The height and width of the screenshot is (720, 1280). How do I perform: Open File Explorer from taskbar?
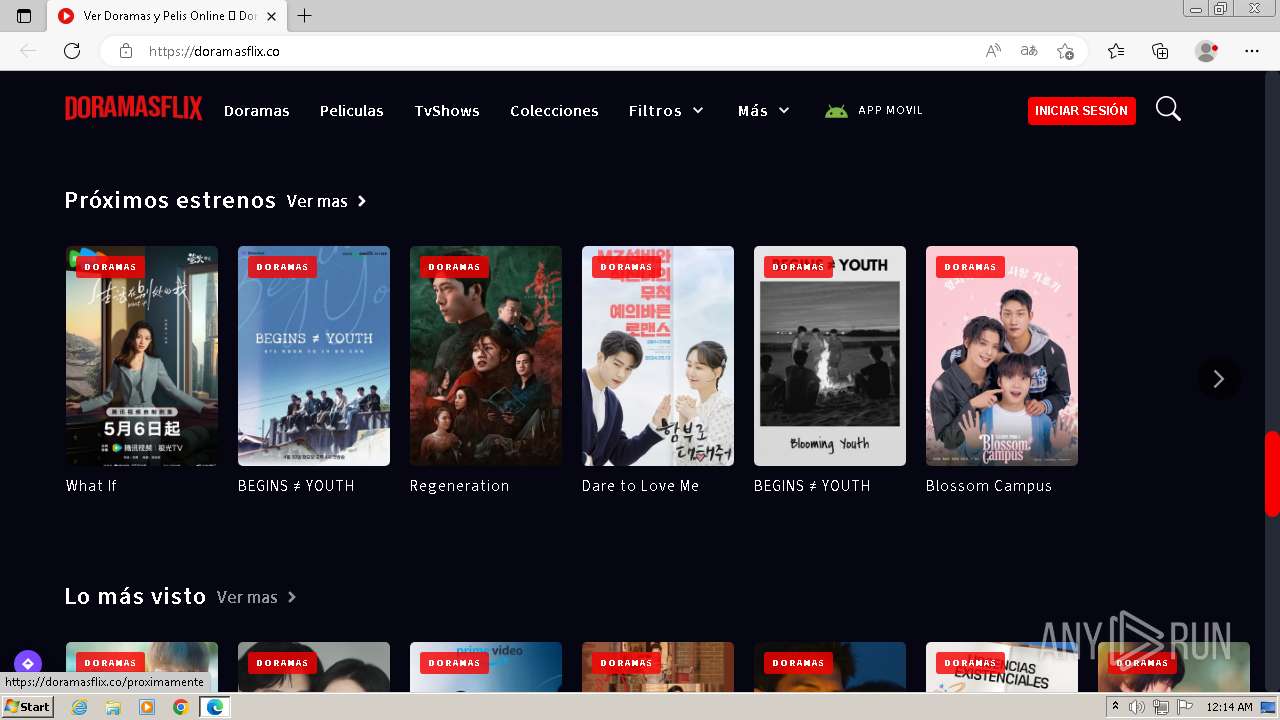113,707
